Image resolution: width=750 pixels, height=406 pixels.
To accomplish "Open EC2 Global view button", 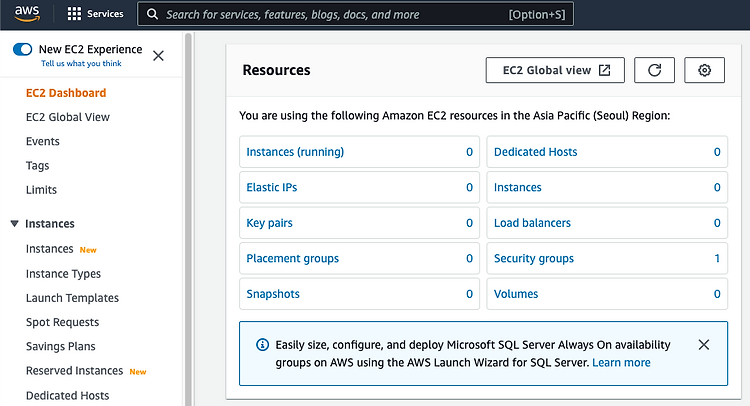I will pos(555,70).
